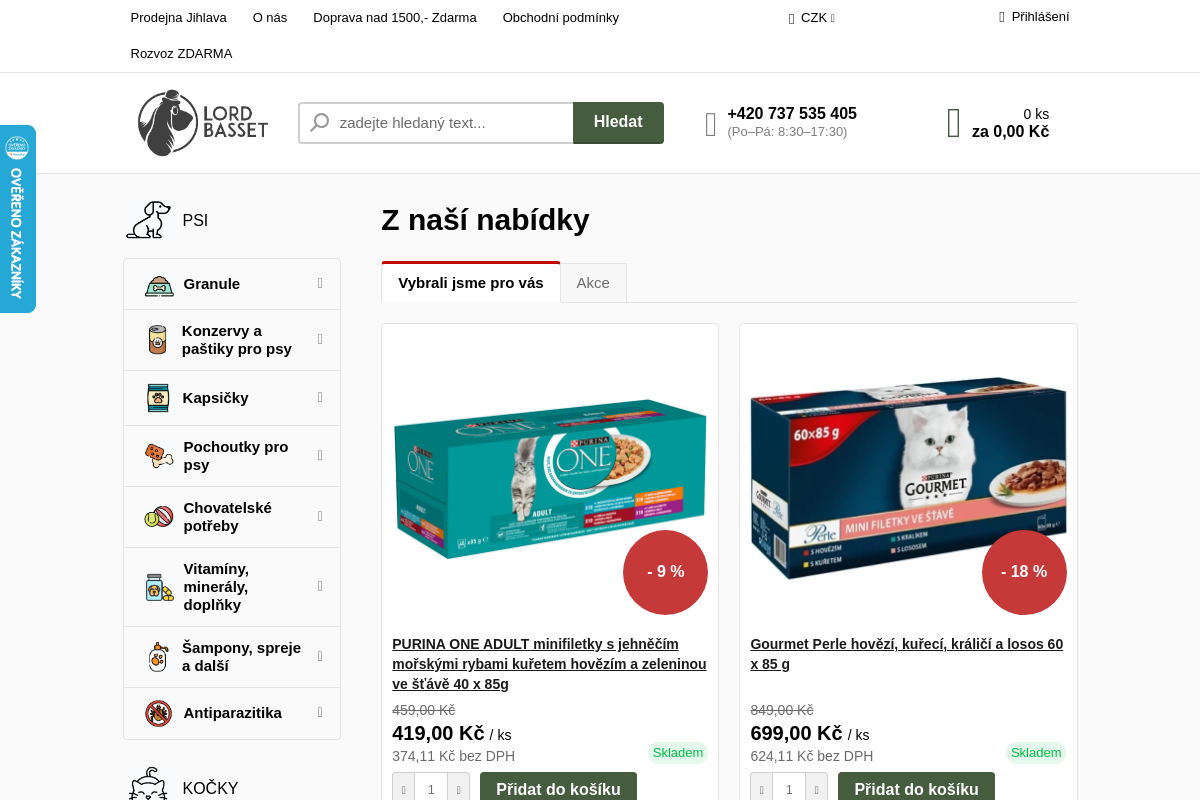Expand the Granule category arrow
Viewport: 1200px width, 800px height.
320,283
